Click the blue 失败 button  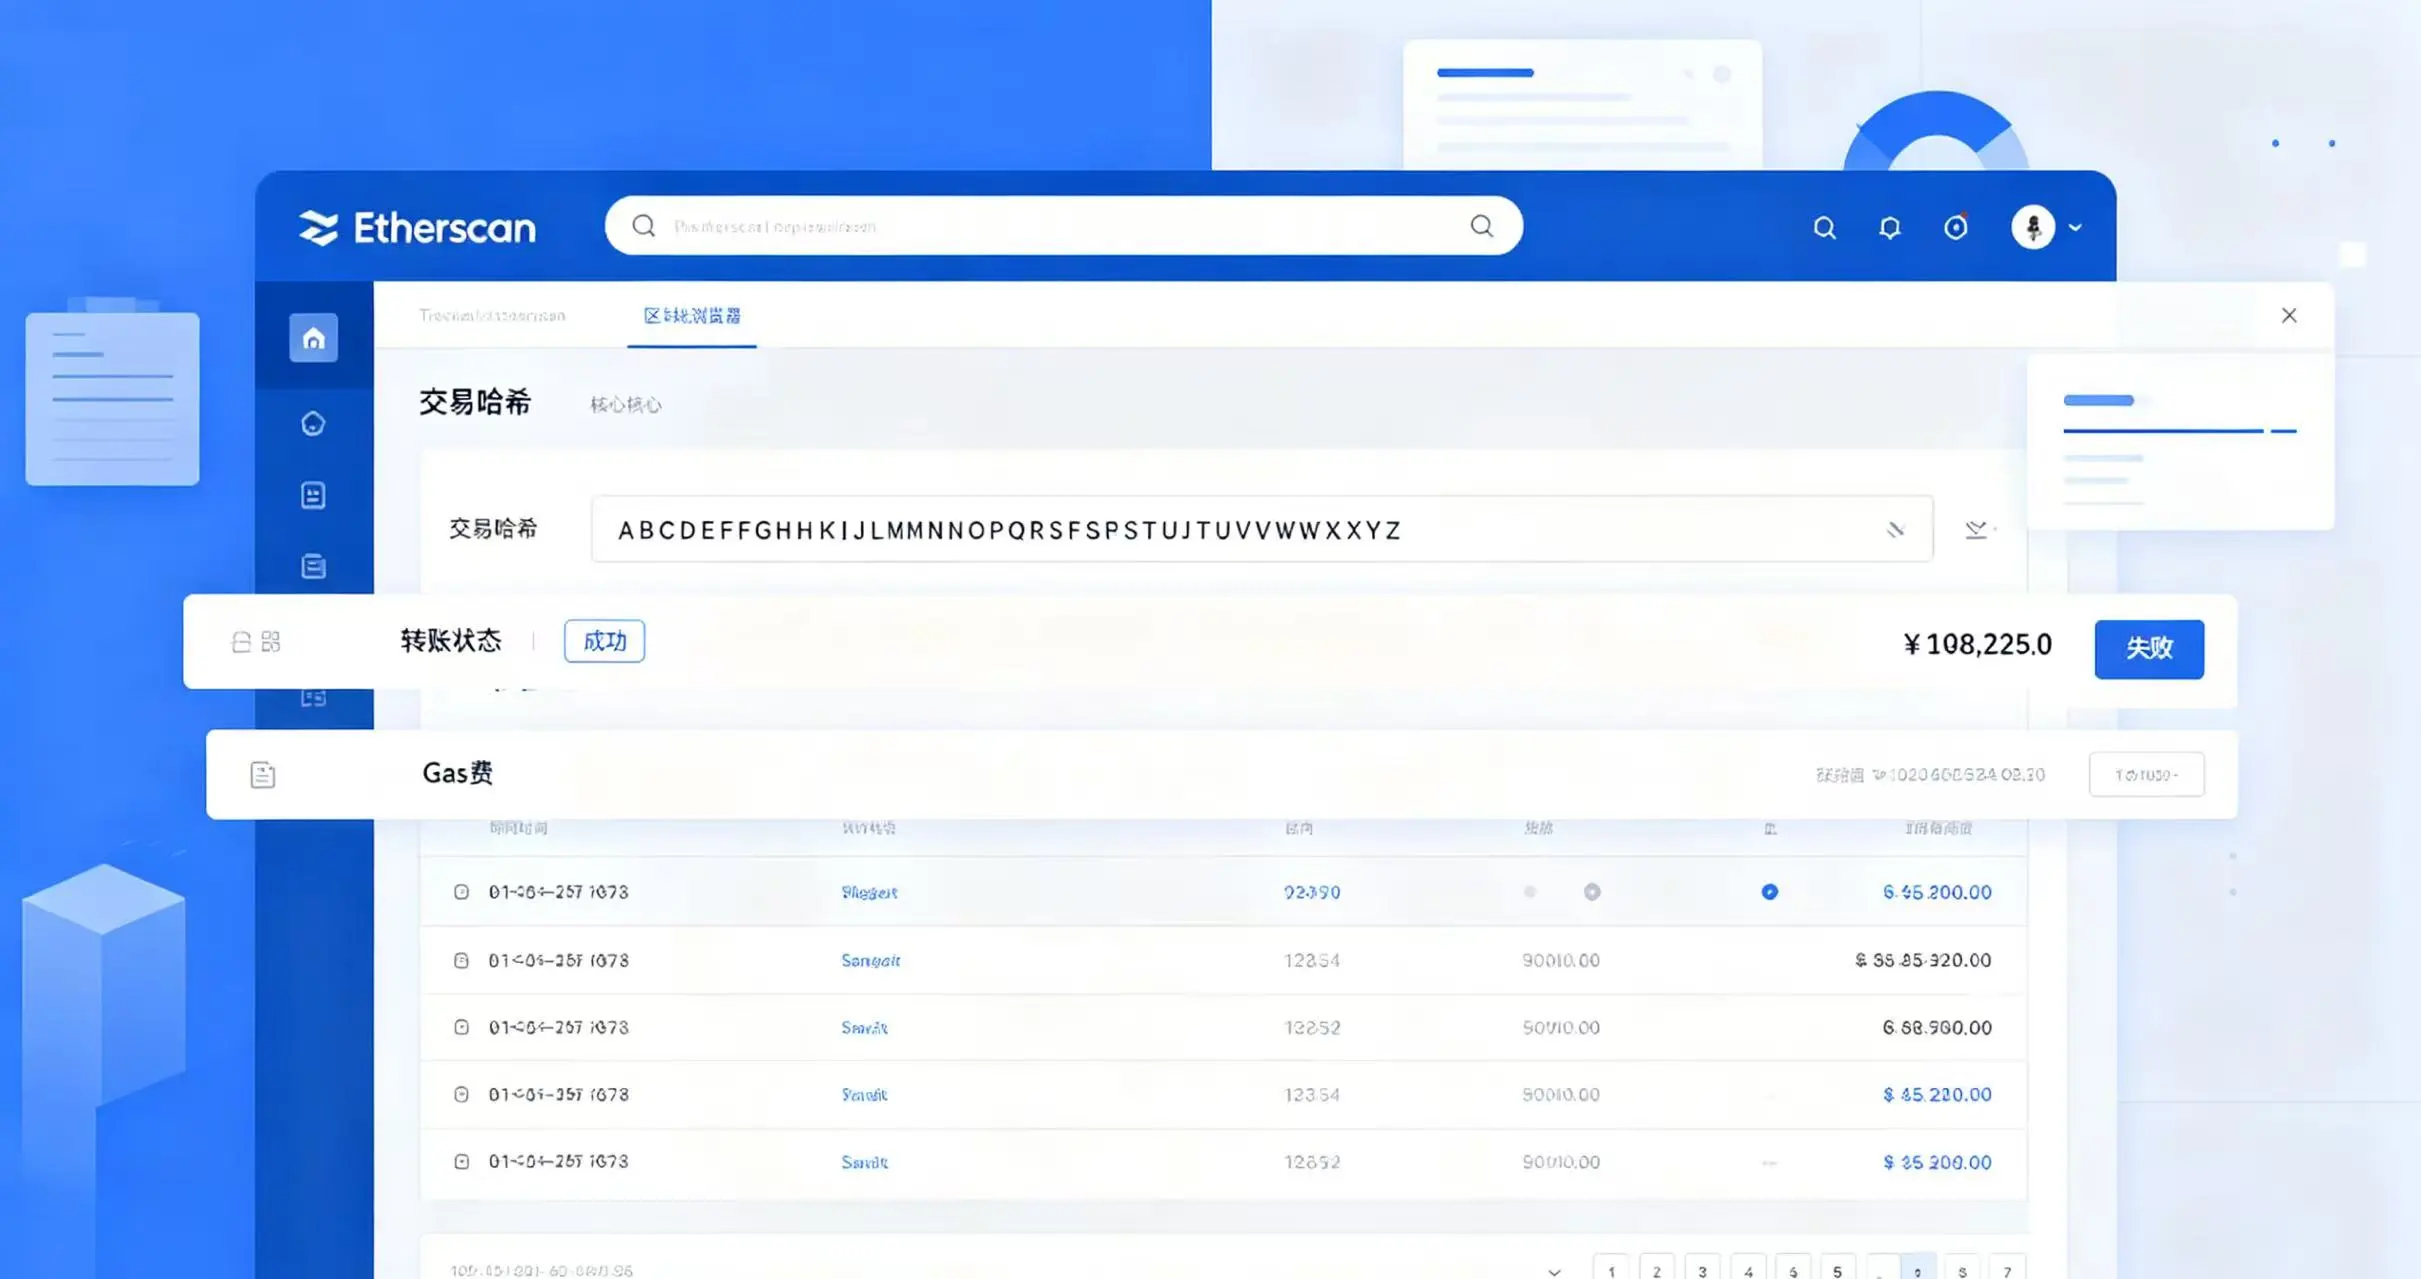click(x=2149, y=649)
